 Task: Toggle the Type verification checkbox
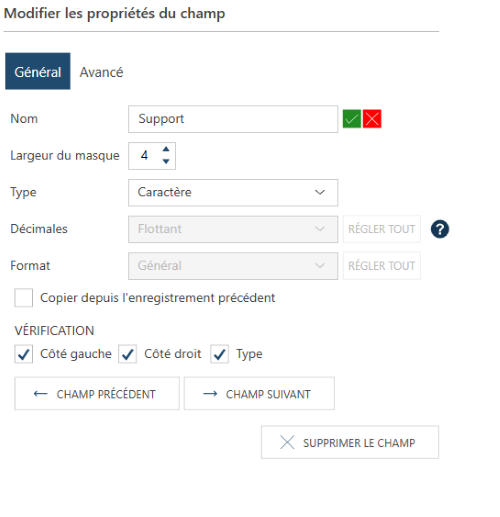[x=219, y=354]
